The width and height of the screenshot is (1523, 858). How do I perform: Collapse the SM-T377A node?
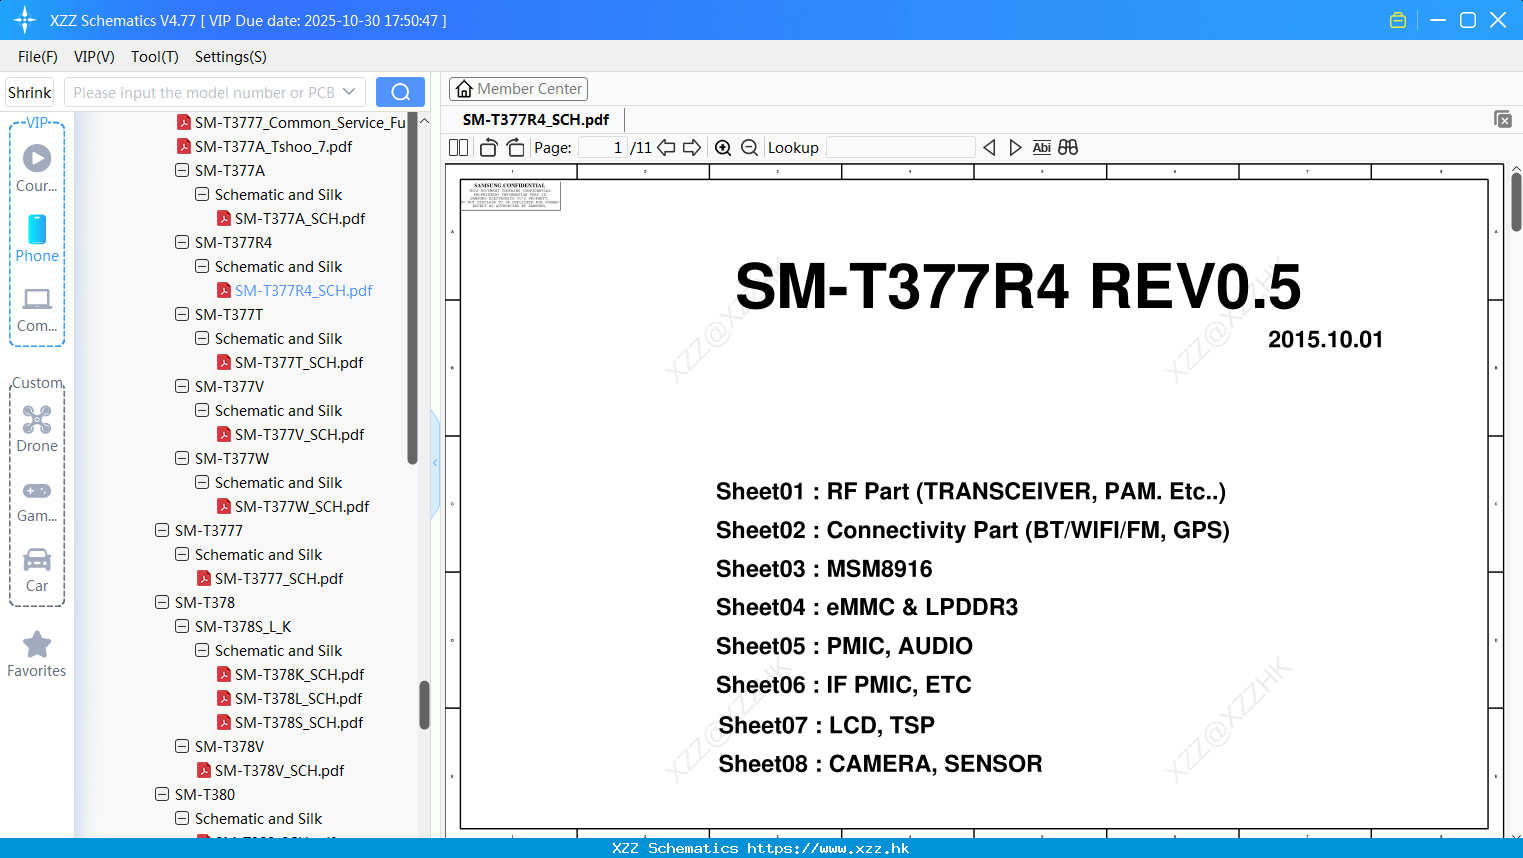182,170
